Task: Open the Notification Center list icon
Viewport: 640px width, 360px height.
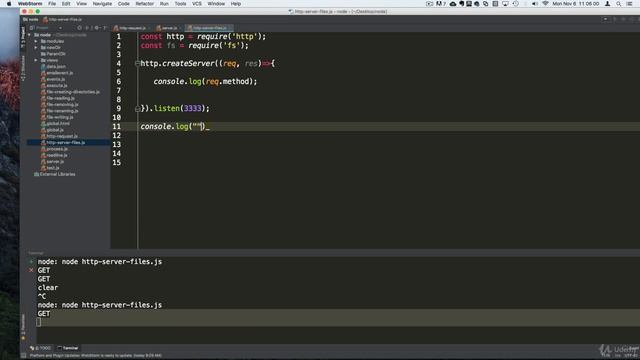Action: click(630, 4)
